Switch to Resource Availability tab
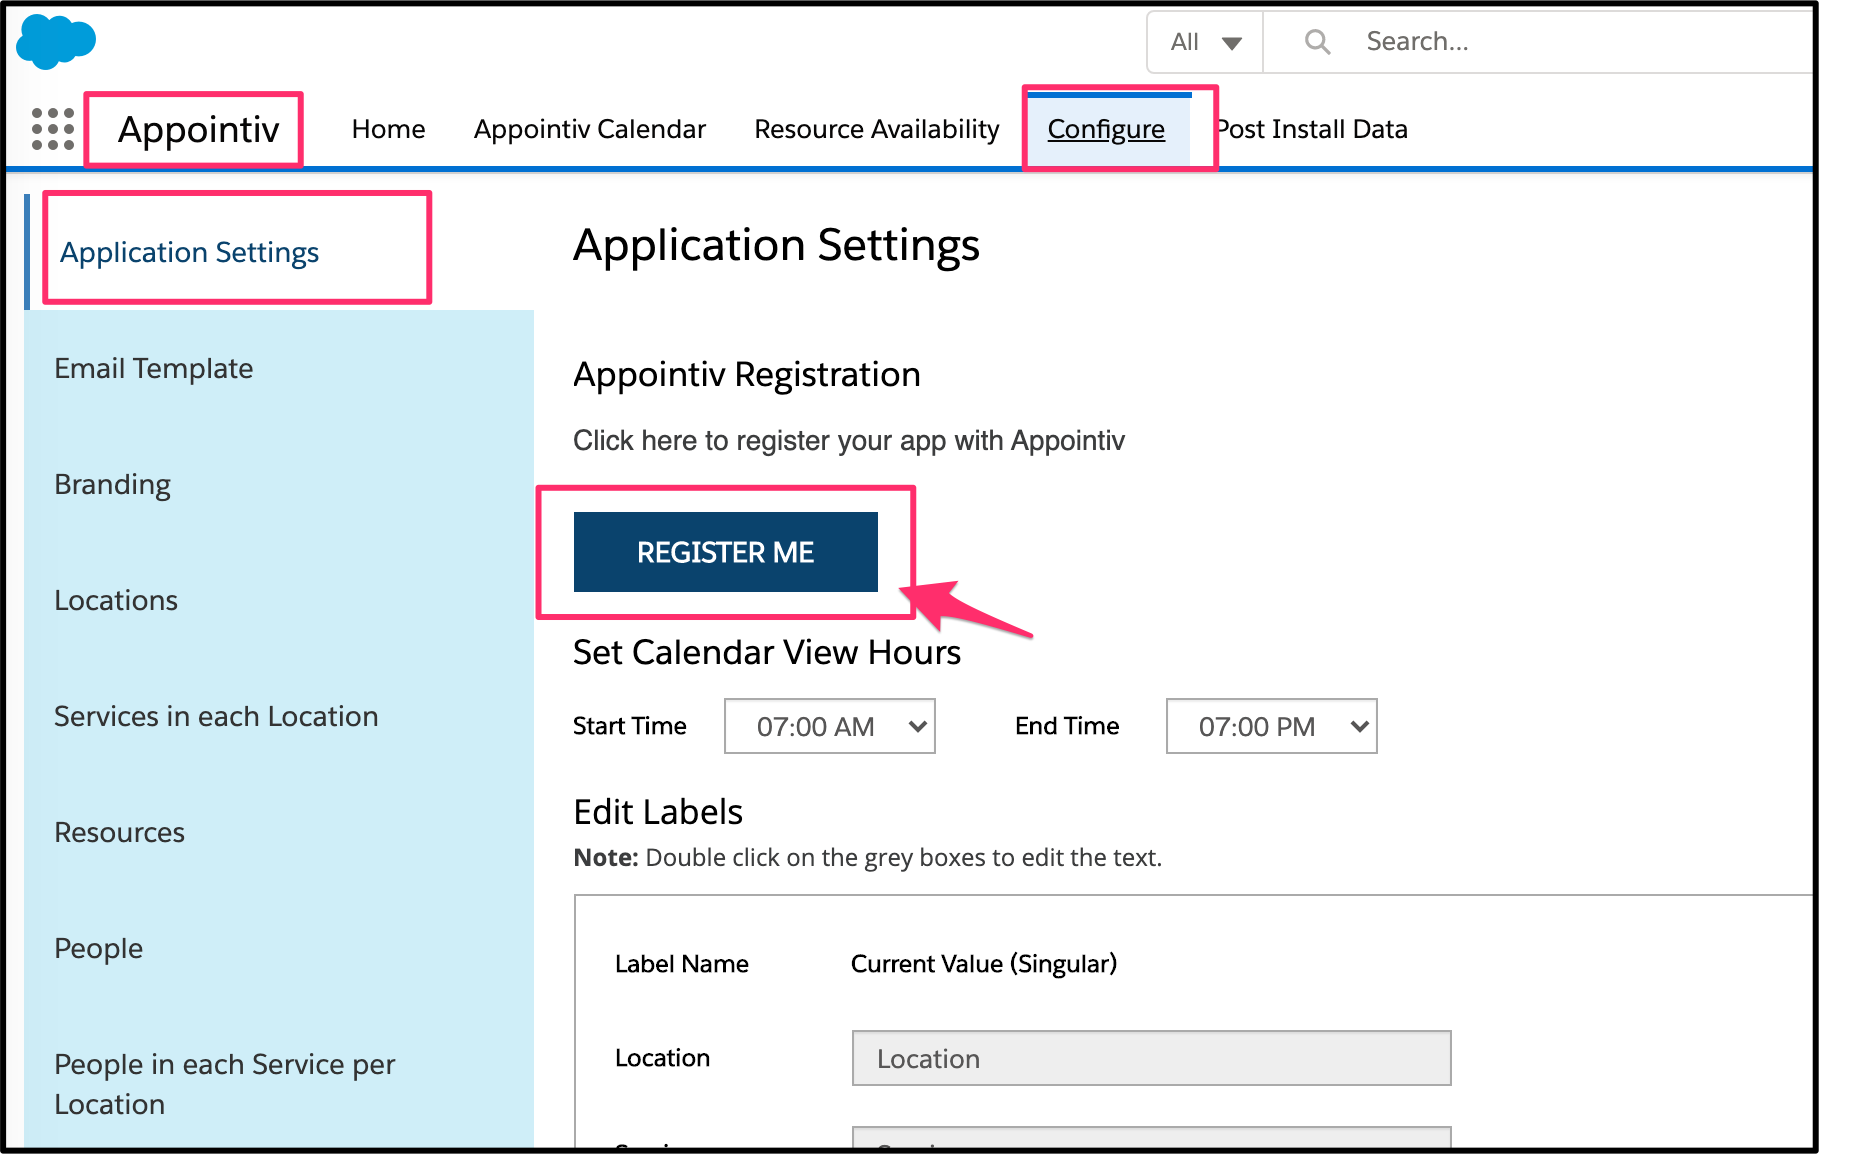Screen dimensions: 1860x1154 [x=877, y=129]
